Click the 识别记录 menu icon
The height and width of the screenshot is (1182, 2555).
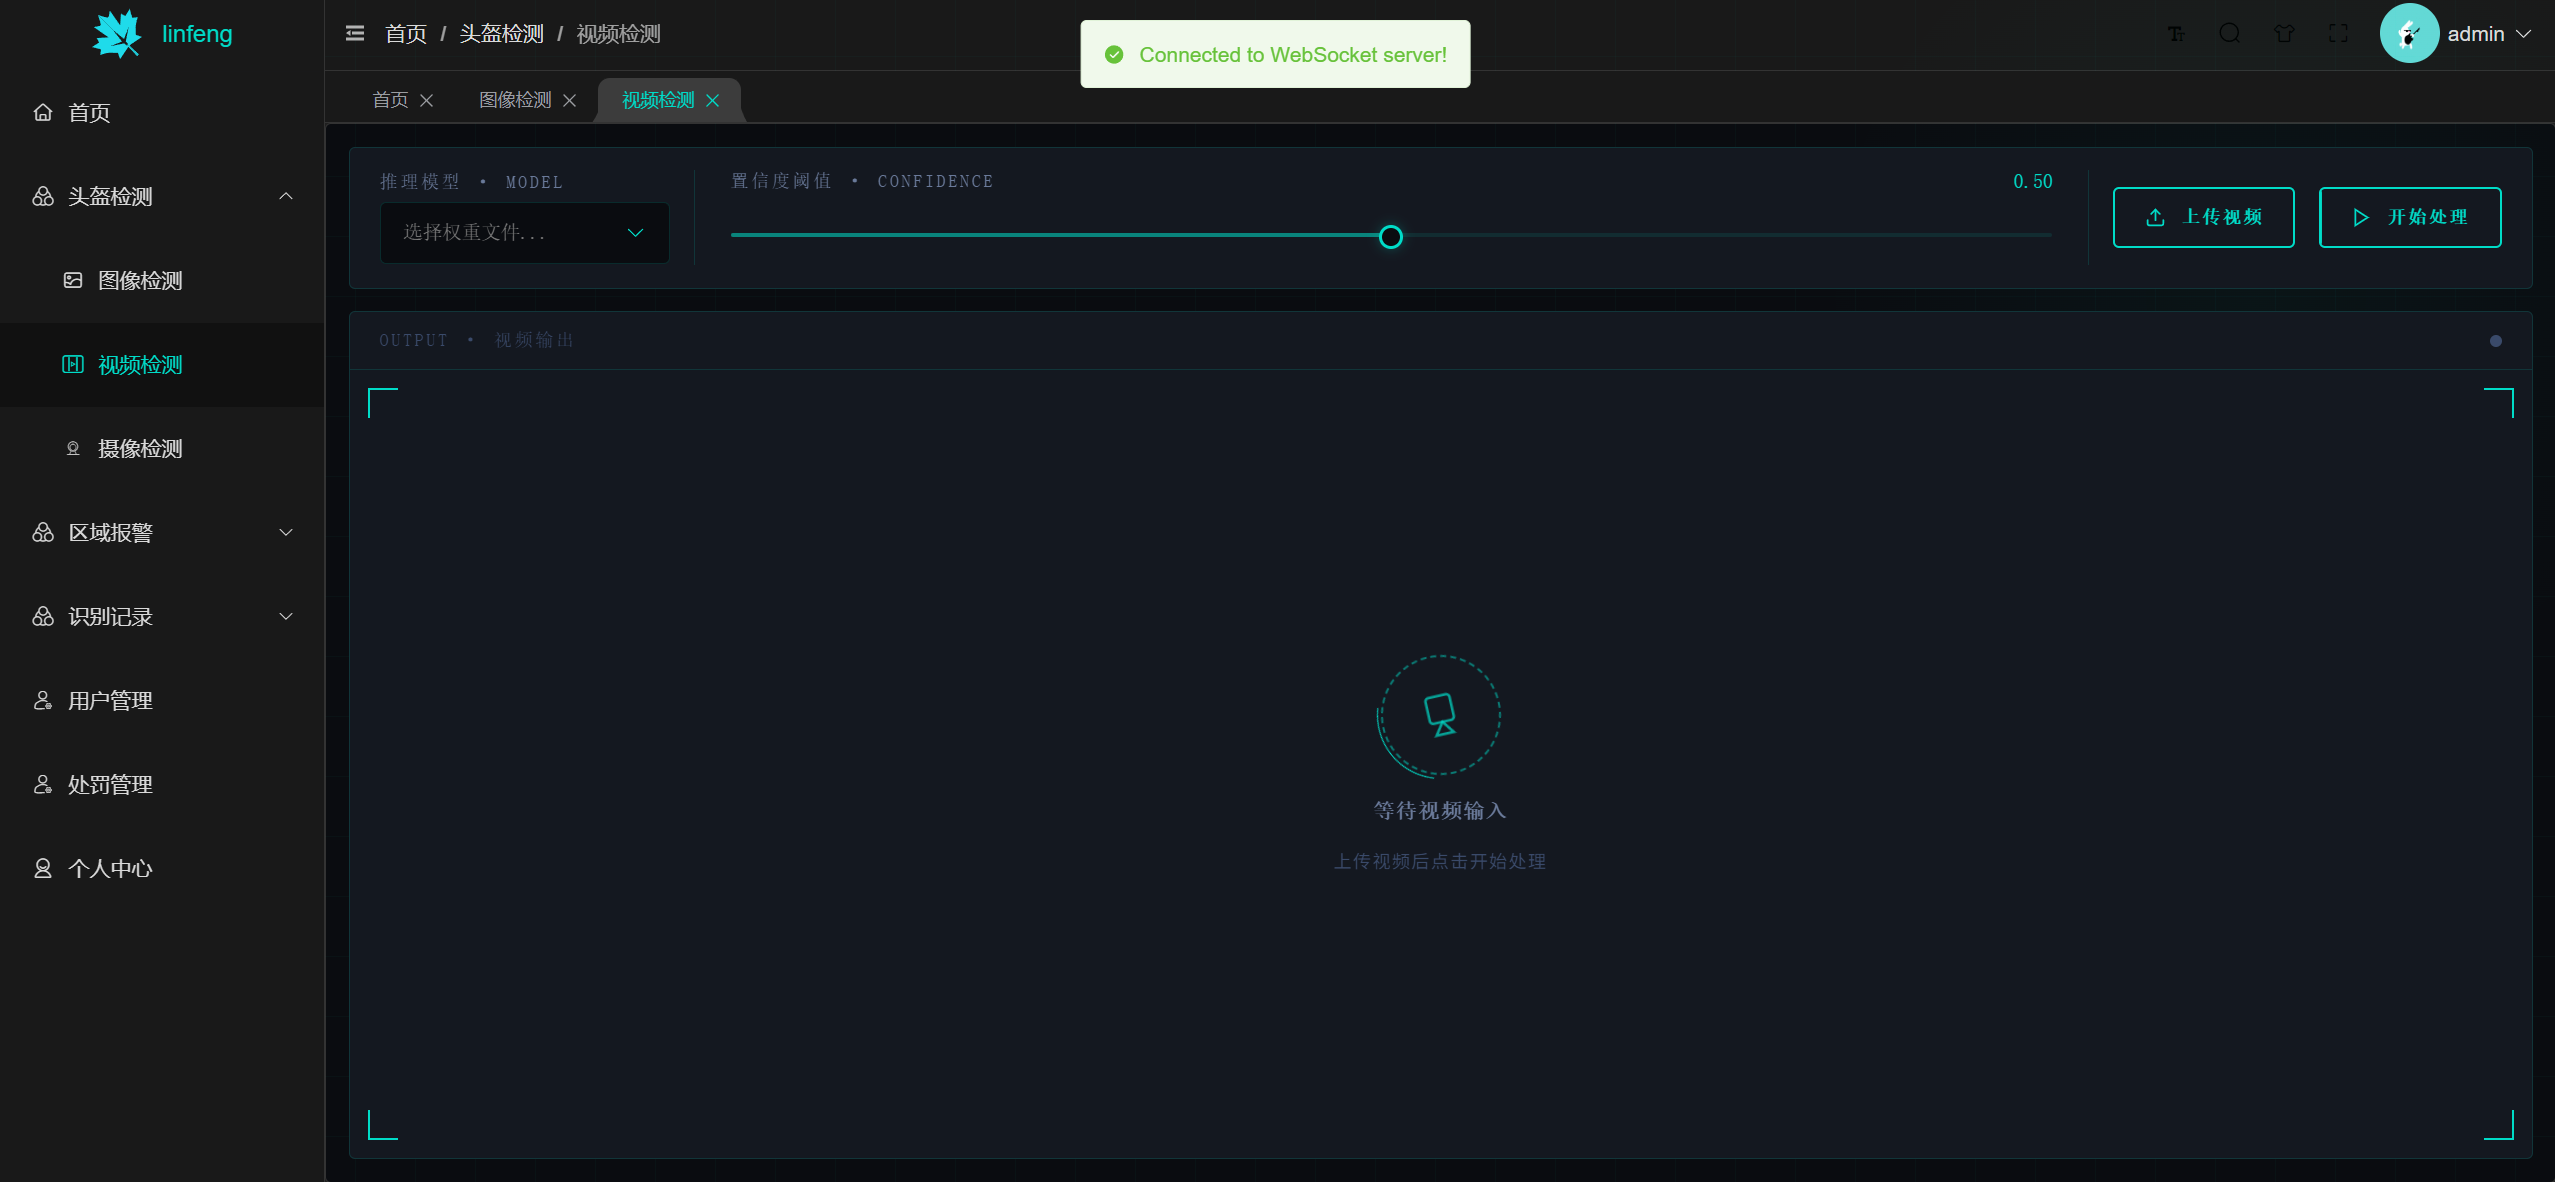[x=43, y=616]
